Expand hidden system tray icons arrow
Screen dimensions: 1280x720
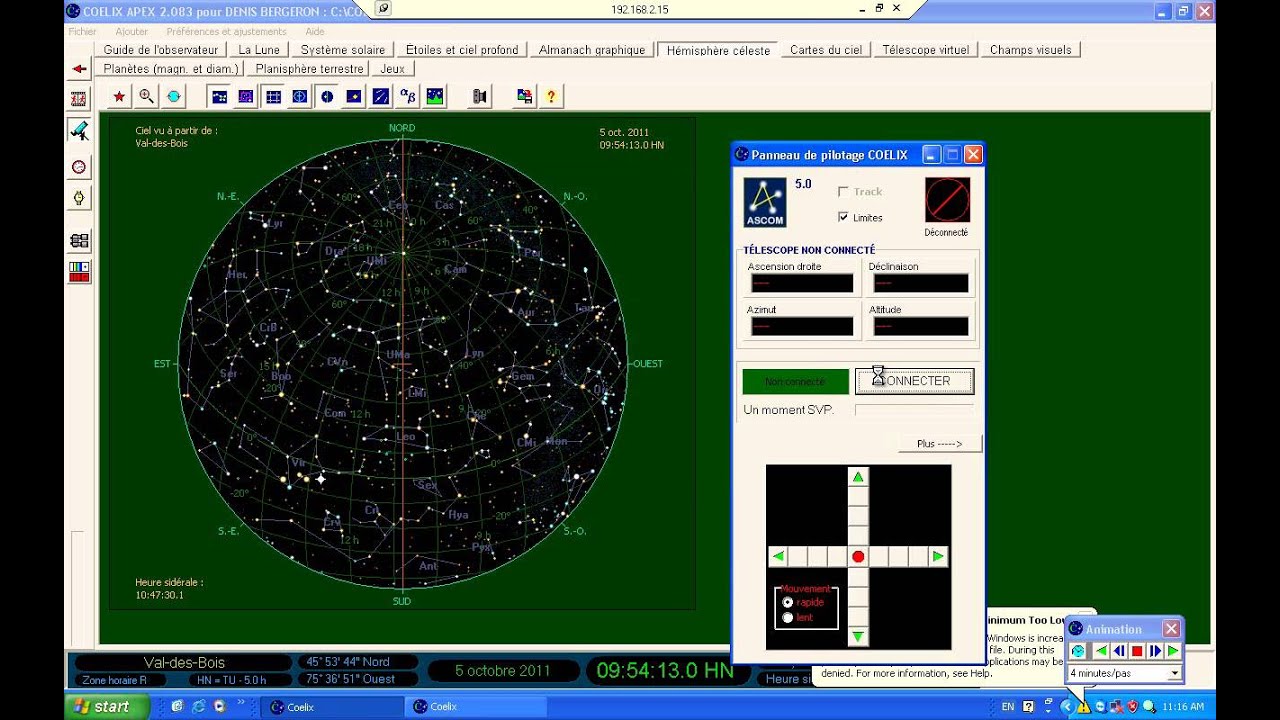tap(1066, 707)
